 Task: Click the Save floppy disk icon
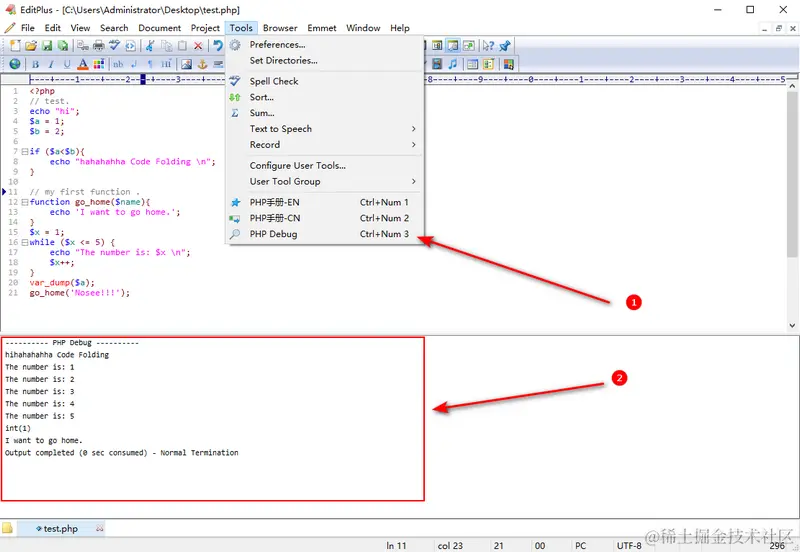47,46
